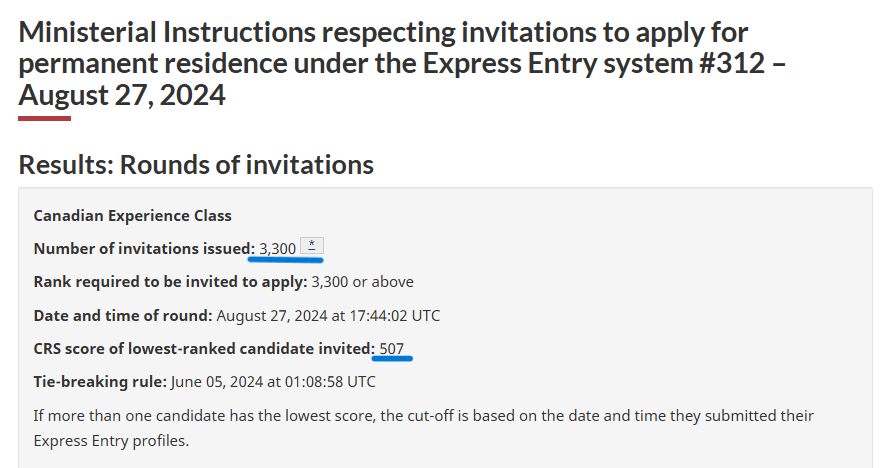Open the asterisk footnote beside 3,300
This screenshot has height=468, width=883.
coord(312,246)
